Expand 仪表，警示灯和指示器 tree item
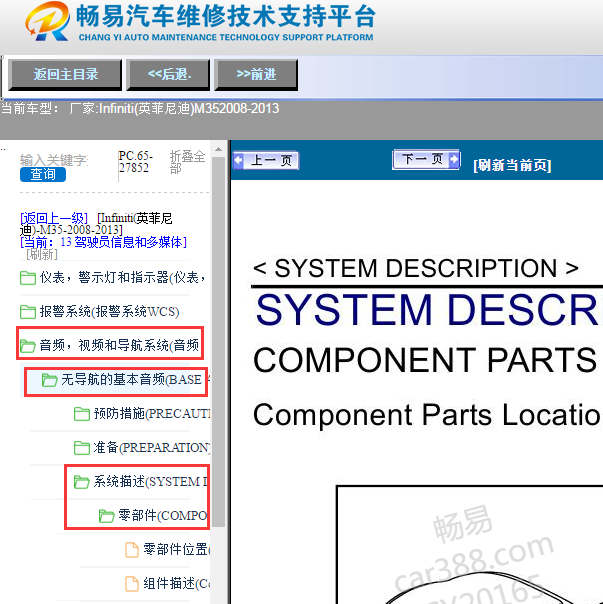The height and width of the screenshot is (604, 603). (123, 277)
